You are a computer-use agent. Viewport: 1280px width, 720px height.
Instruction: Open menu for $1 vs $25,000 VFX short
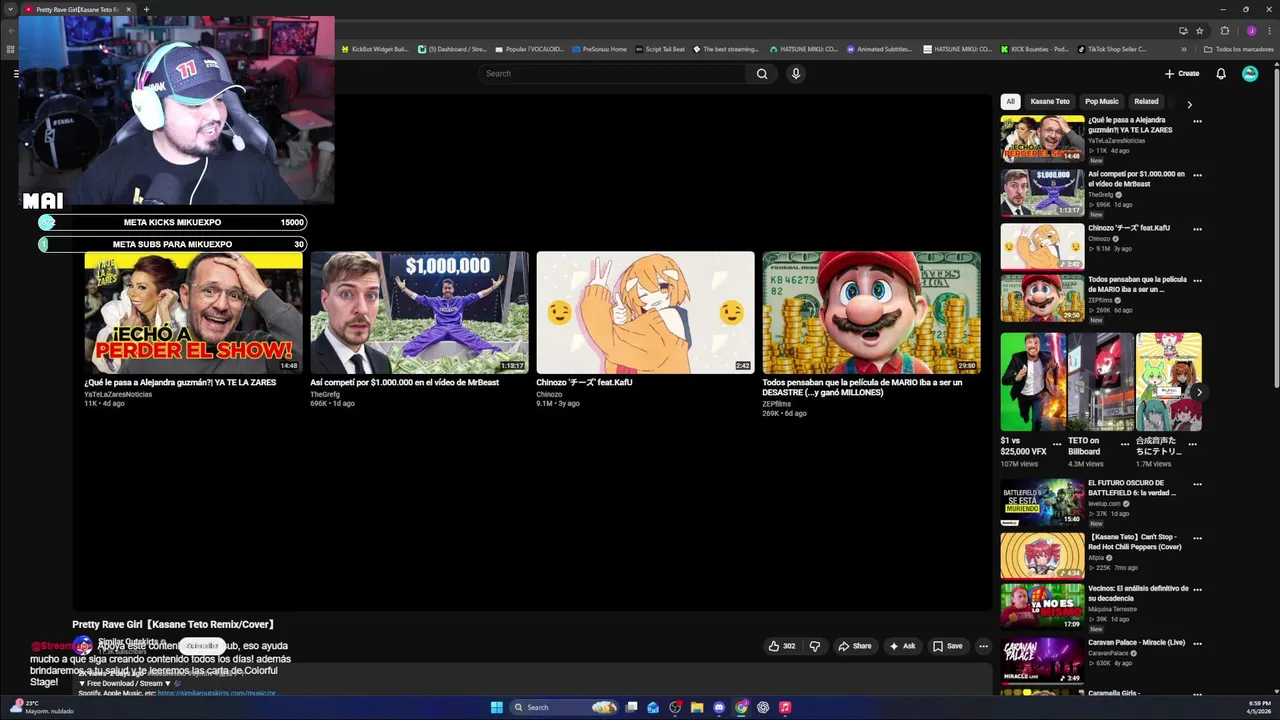pos(1057,443)
